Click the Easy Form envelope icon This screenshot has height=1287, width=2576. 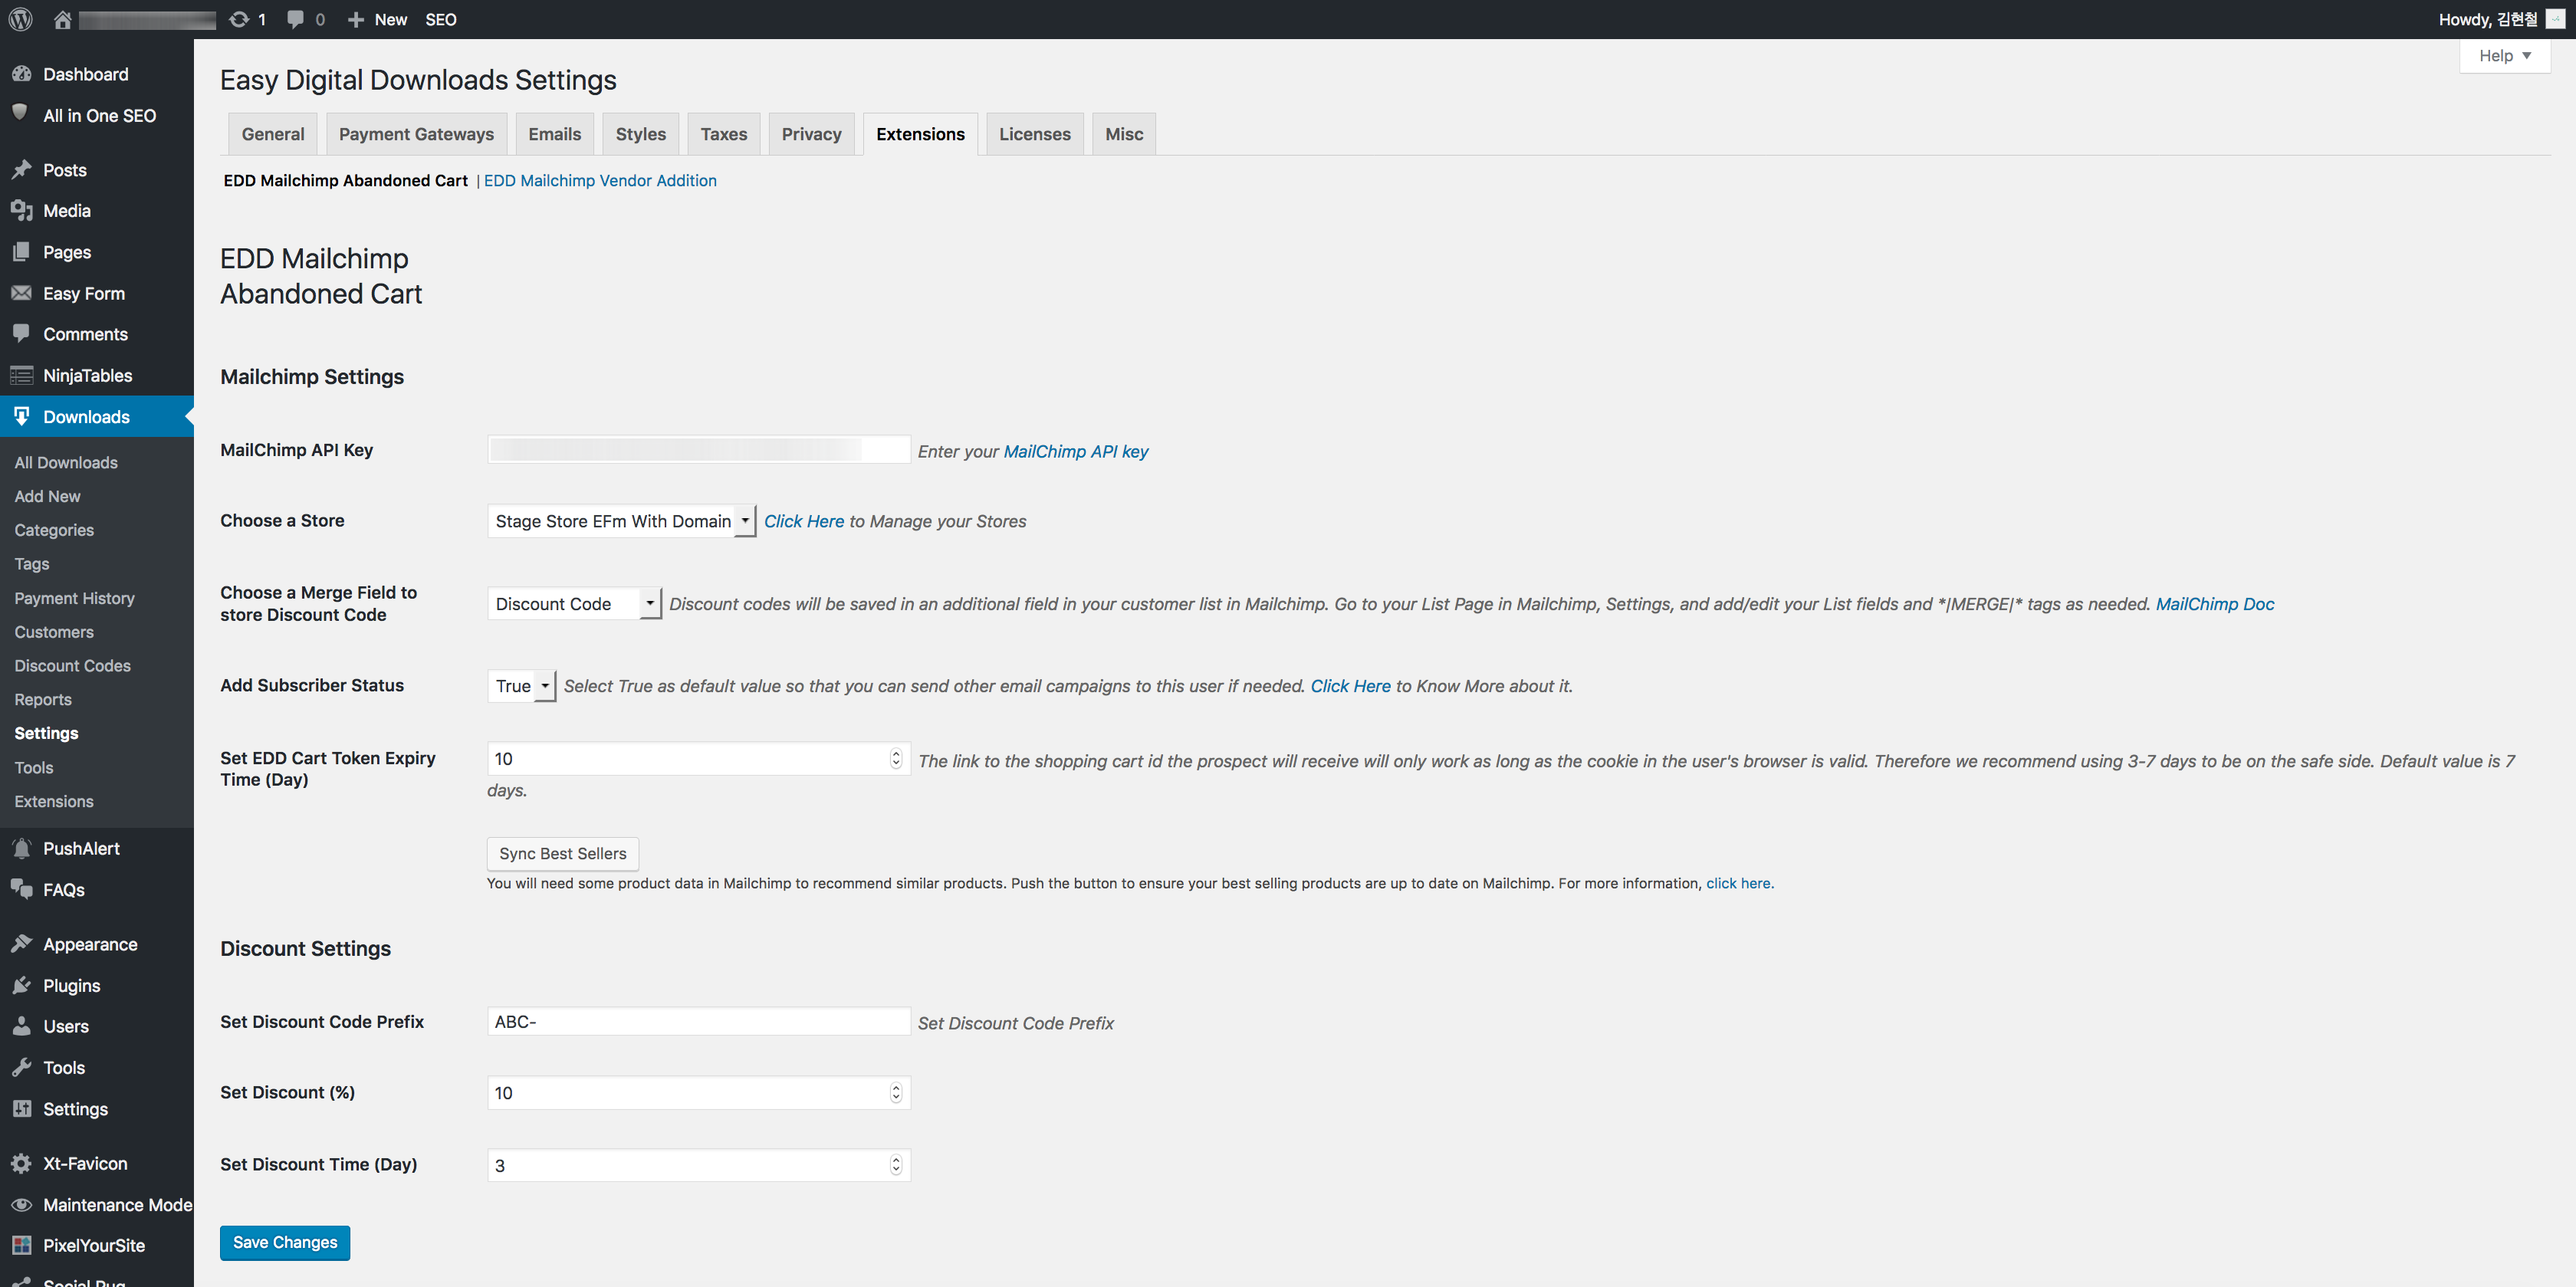pyautogui.click(x=21, y=293)
